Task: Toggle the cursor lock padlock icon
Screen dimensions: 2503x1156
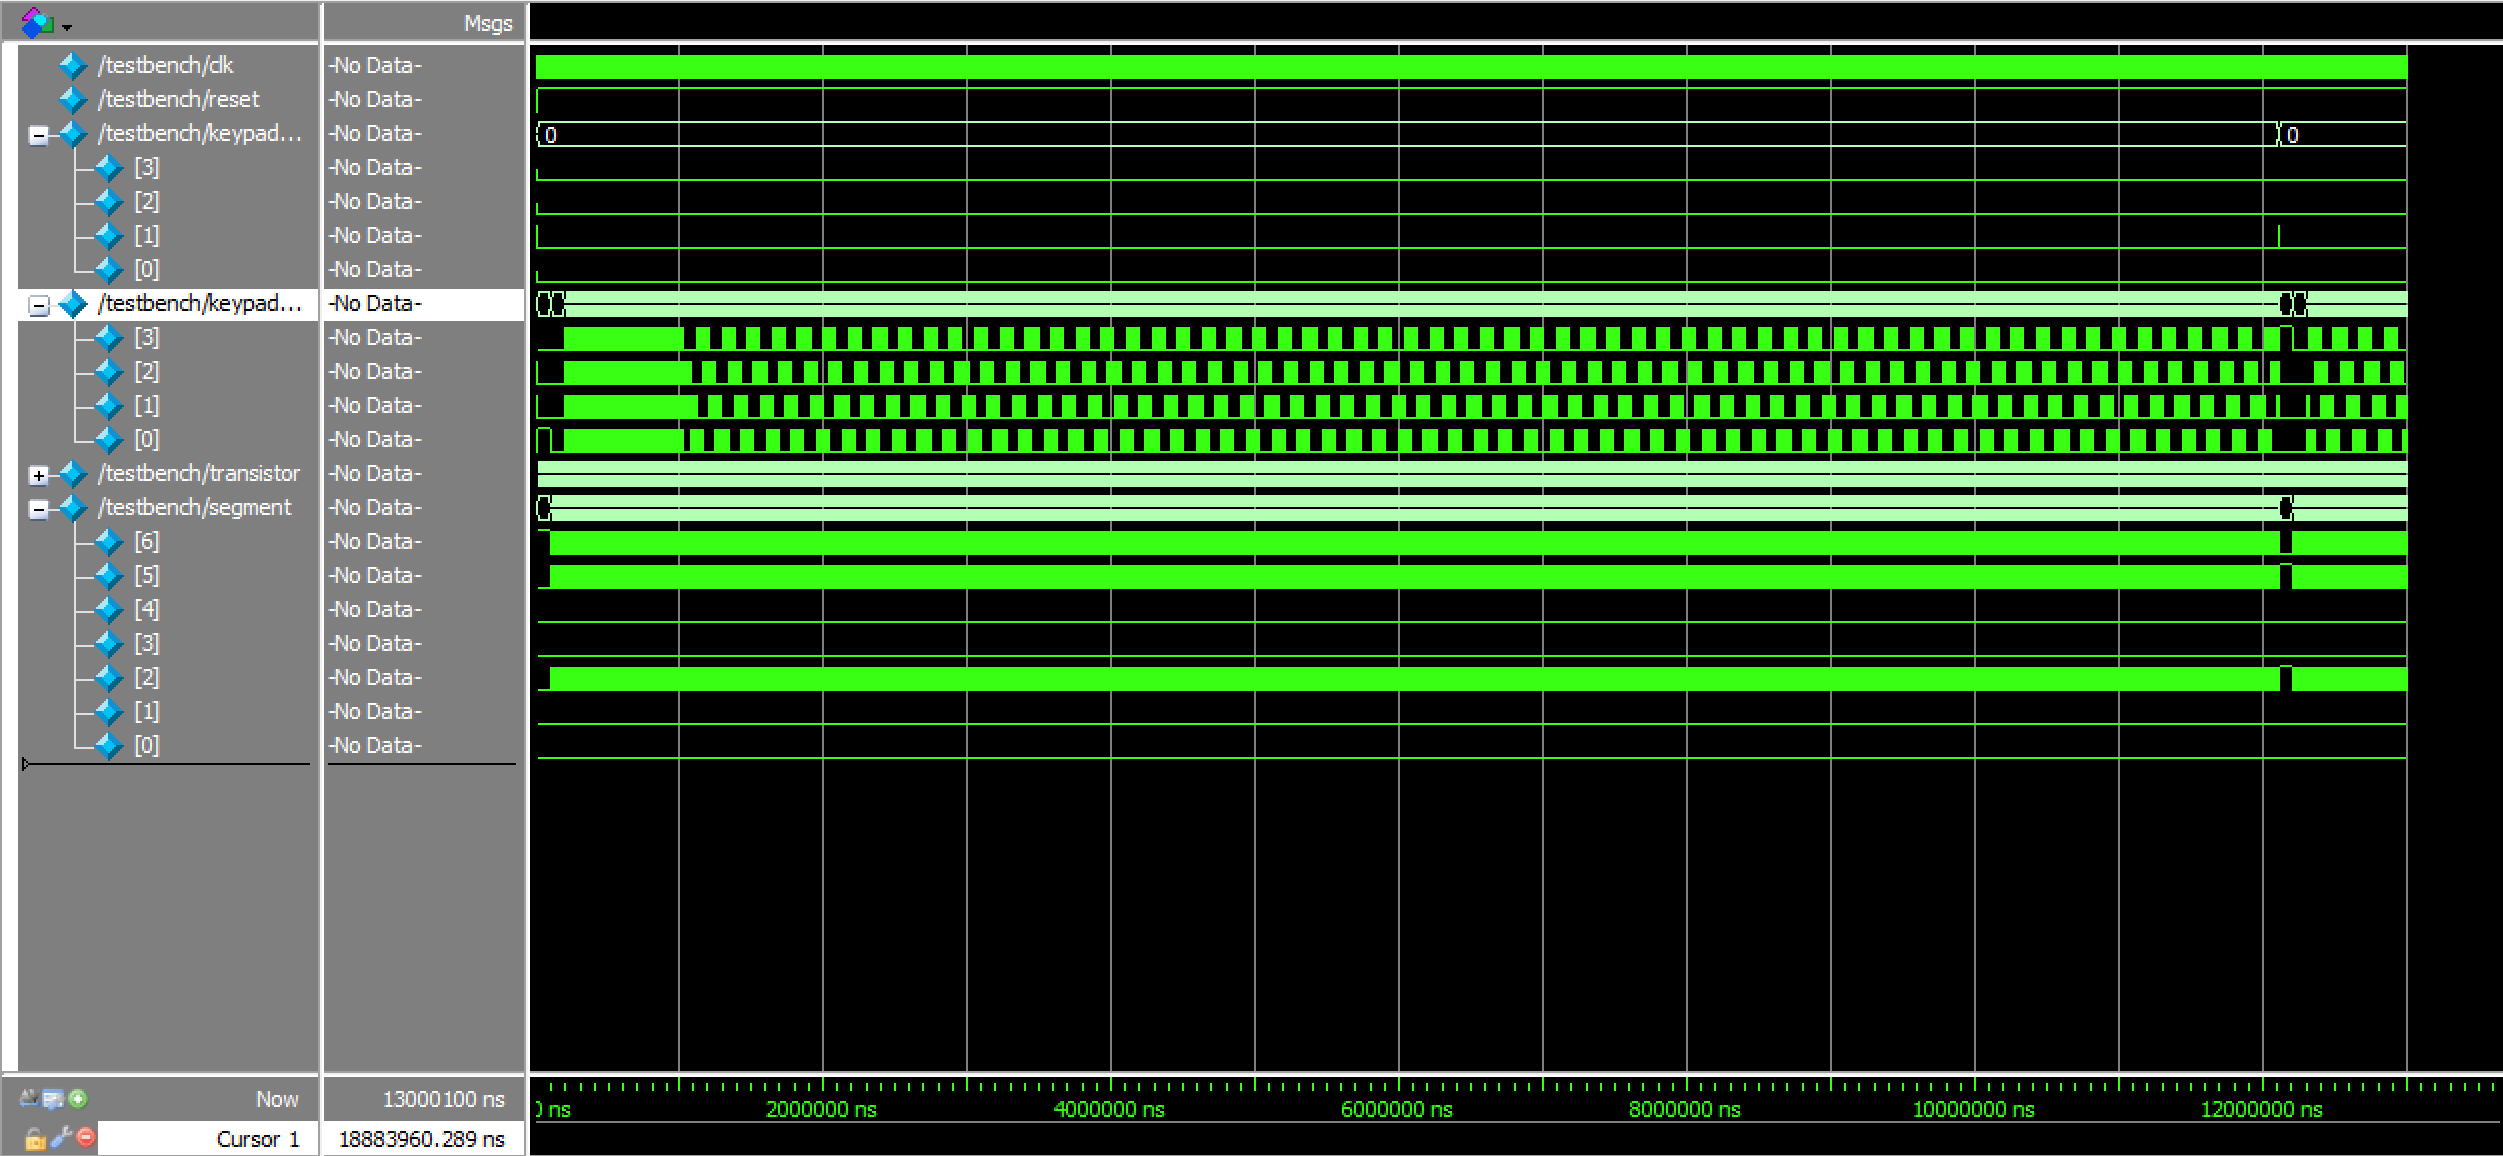Action: click(34, 1138)
